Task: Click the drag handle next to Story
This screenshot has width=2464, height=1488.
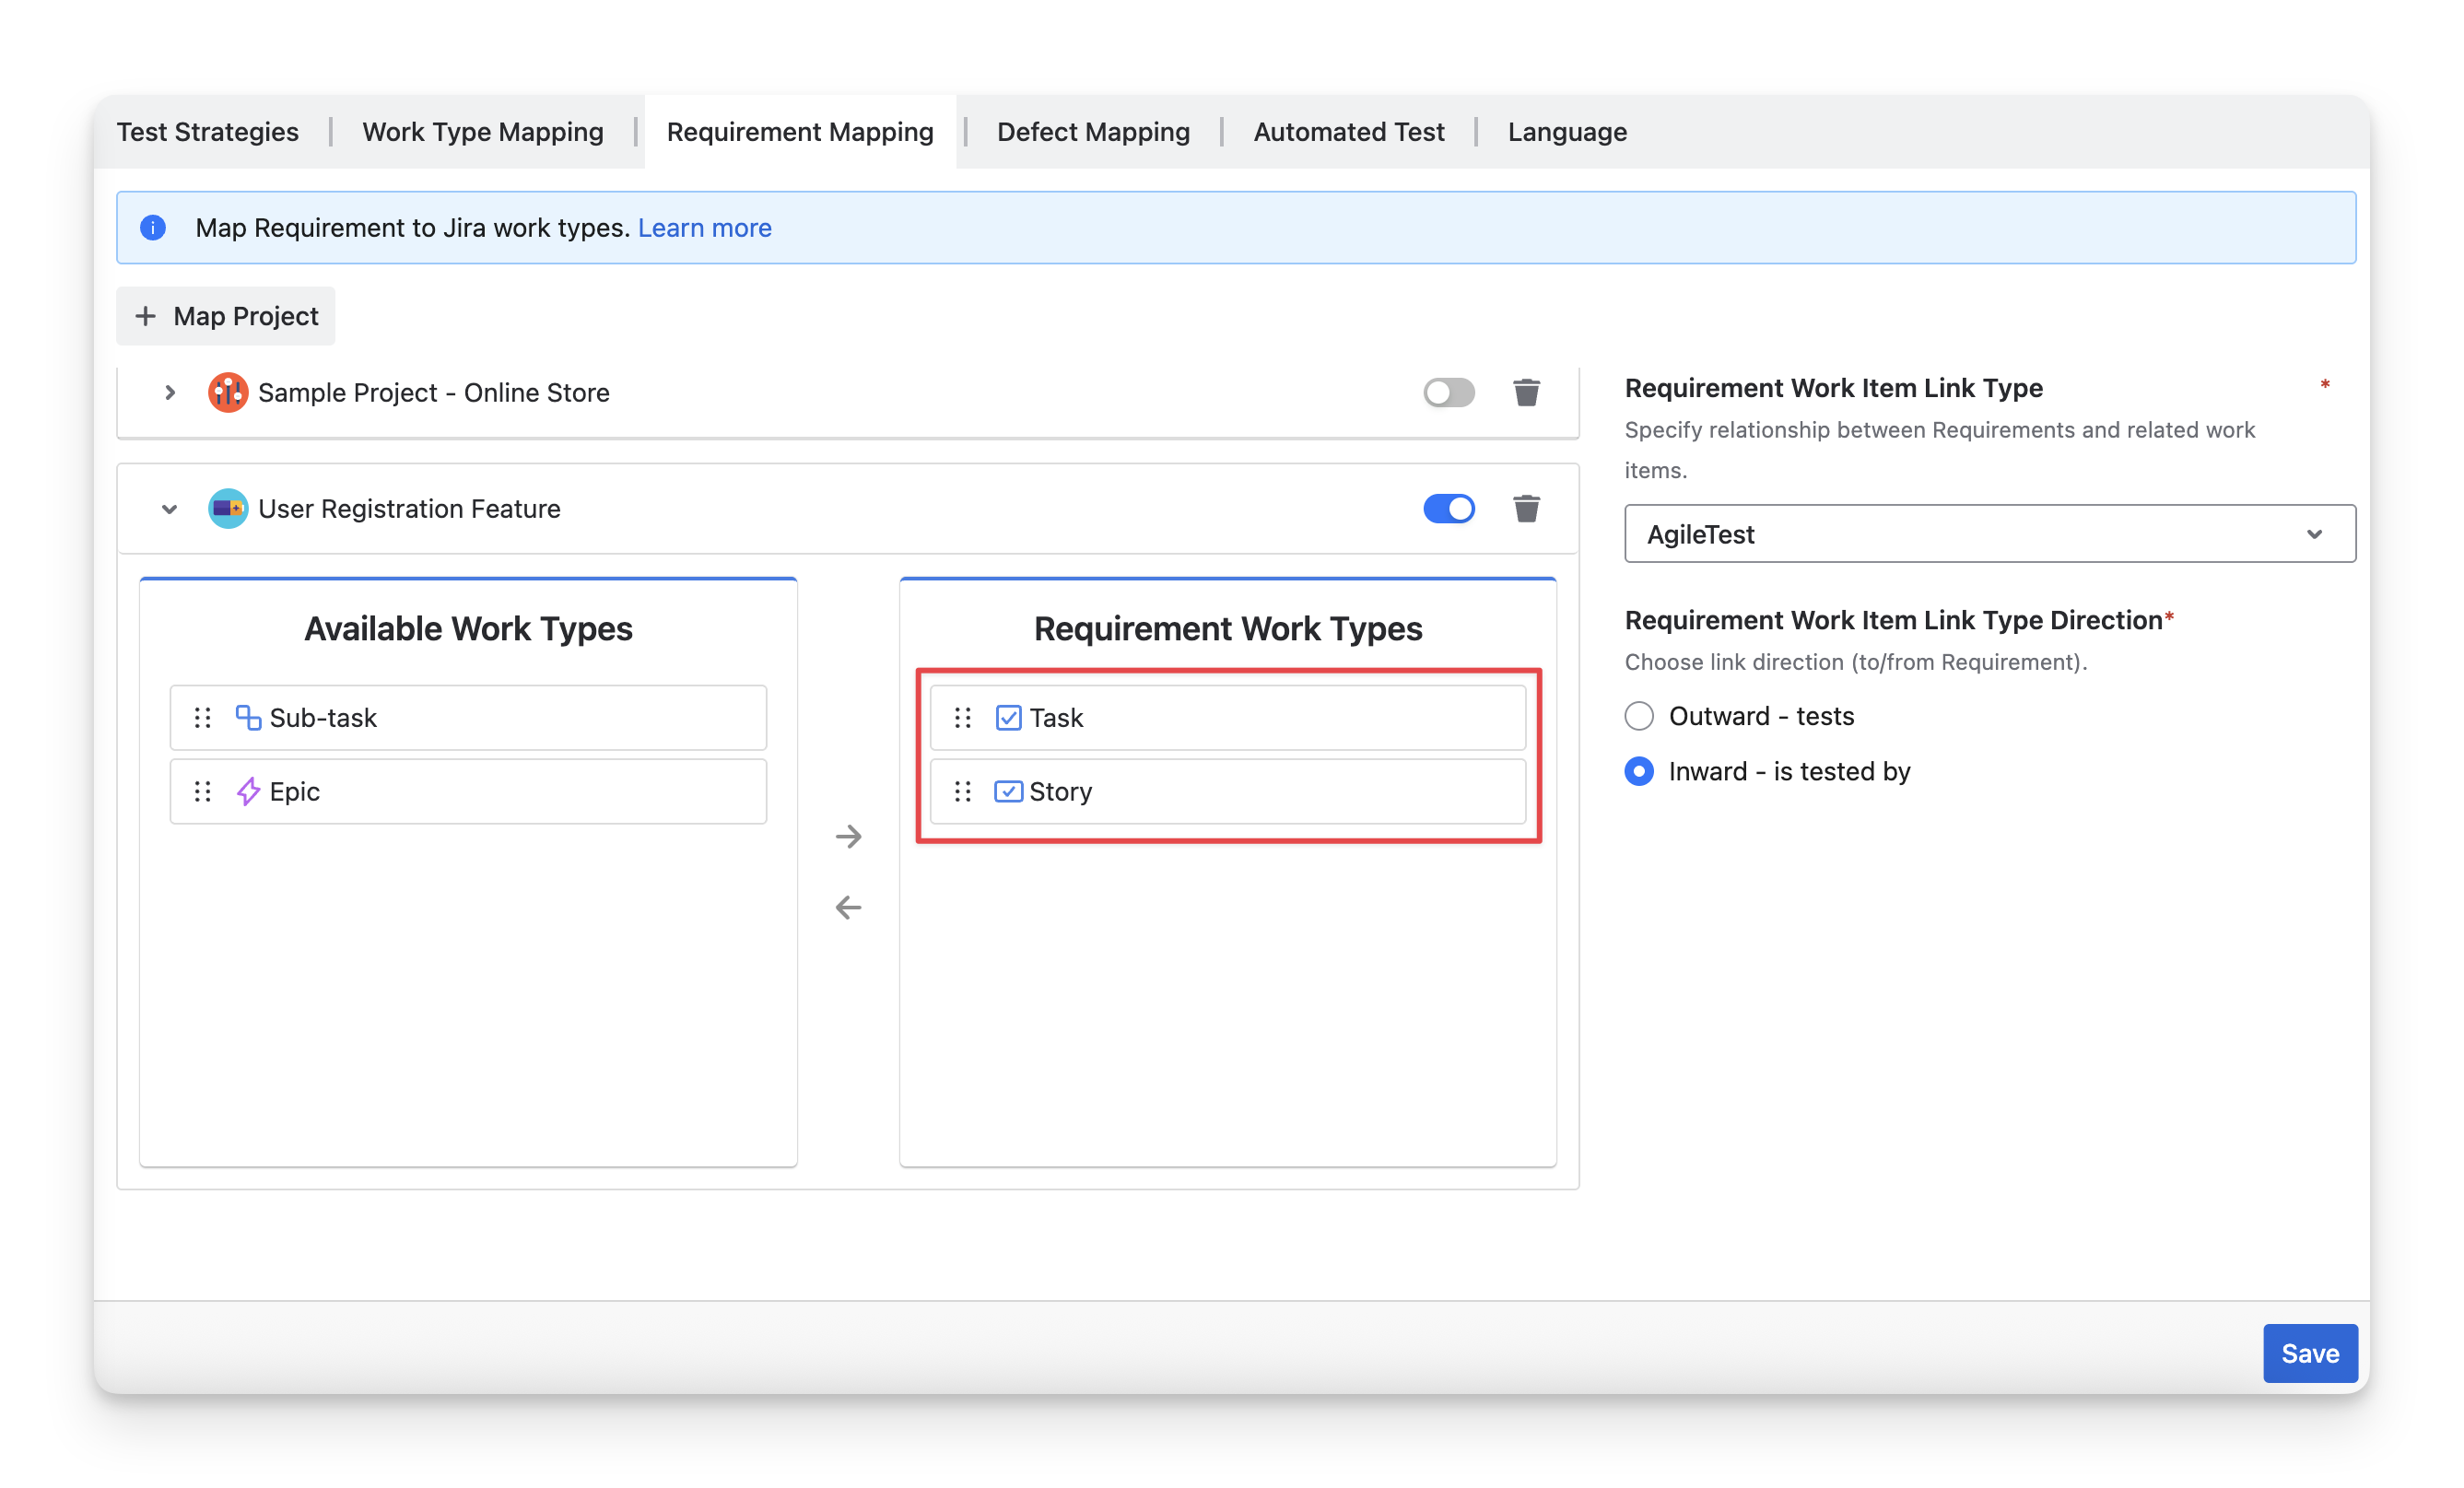Action: pyautogui.click(x=963, y=791)
